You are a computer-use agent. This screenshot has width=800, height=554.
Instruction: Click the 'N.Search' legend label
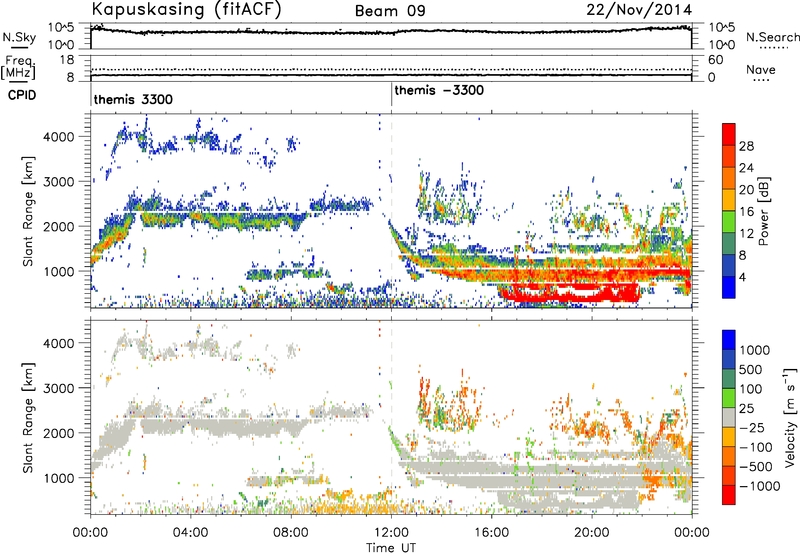[772, 37]
